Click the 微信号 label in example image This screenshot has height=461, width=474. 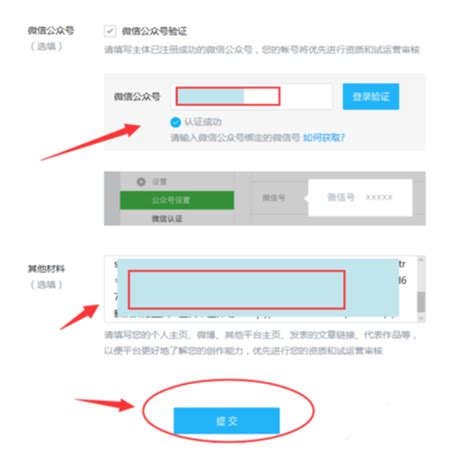click(x=274, y=198)
